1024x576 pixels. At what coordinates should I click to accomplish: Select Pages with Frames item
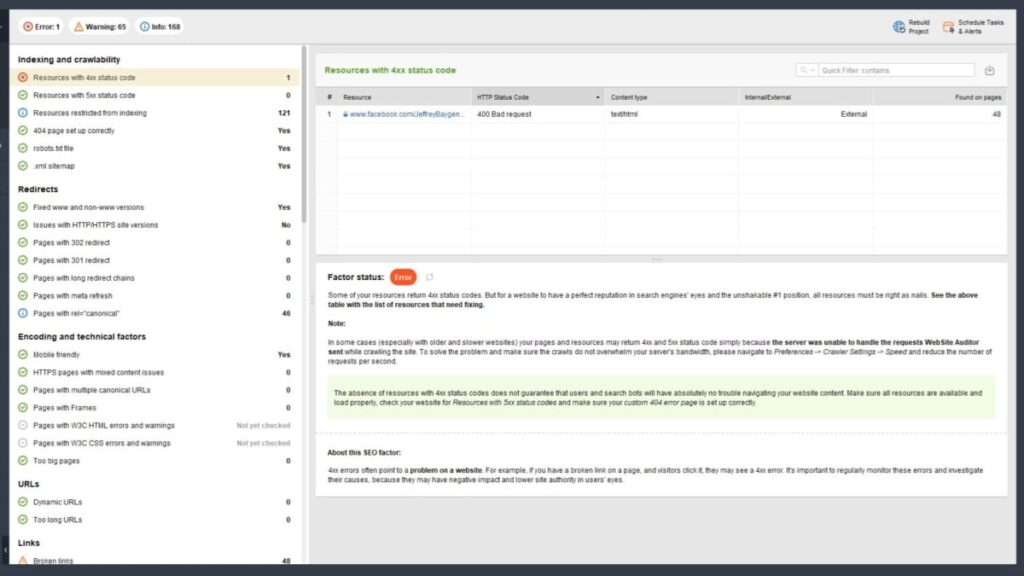[155, 408]
